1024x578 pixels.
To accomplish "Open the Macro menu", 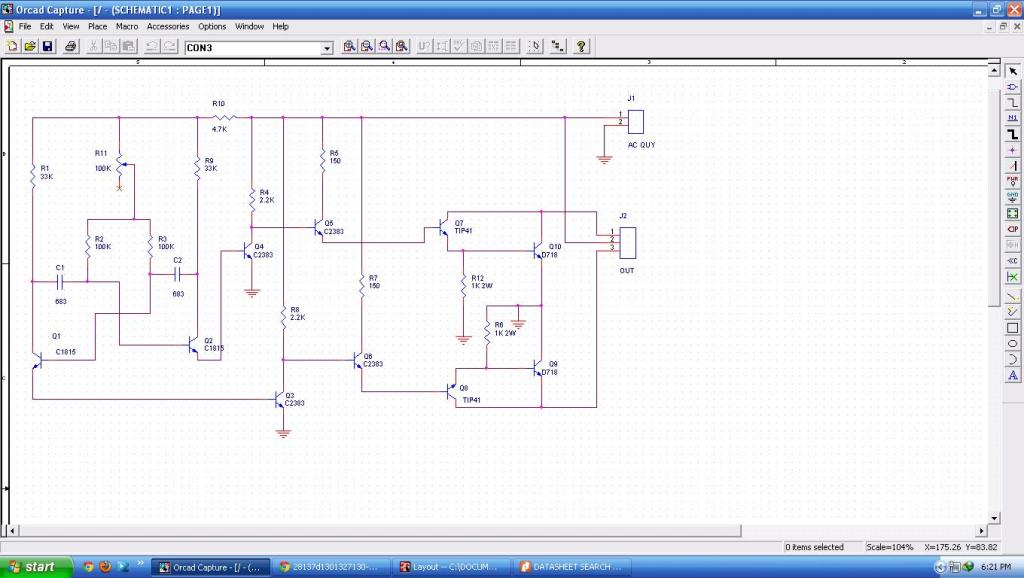I will [127, 26].
